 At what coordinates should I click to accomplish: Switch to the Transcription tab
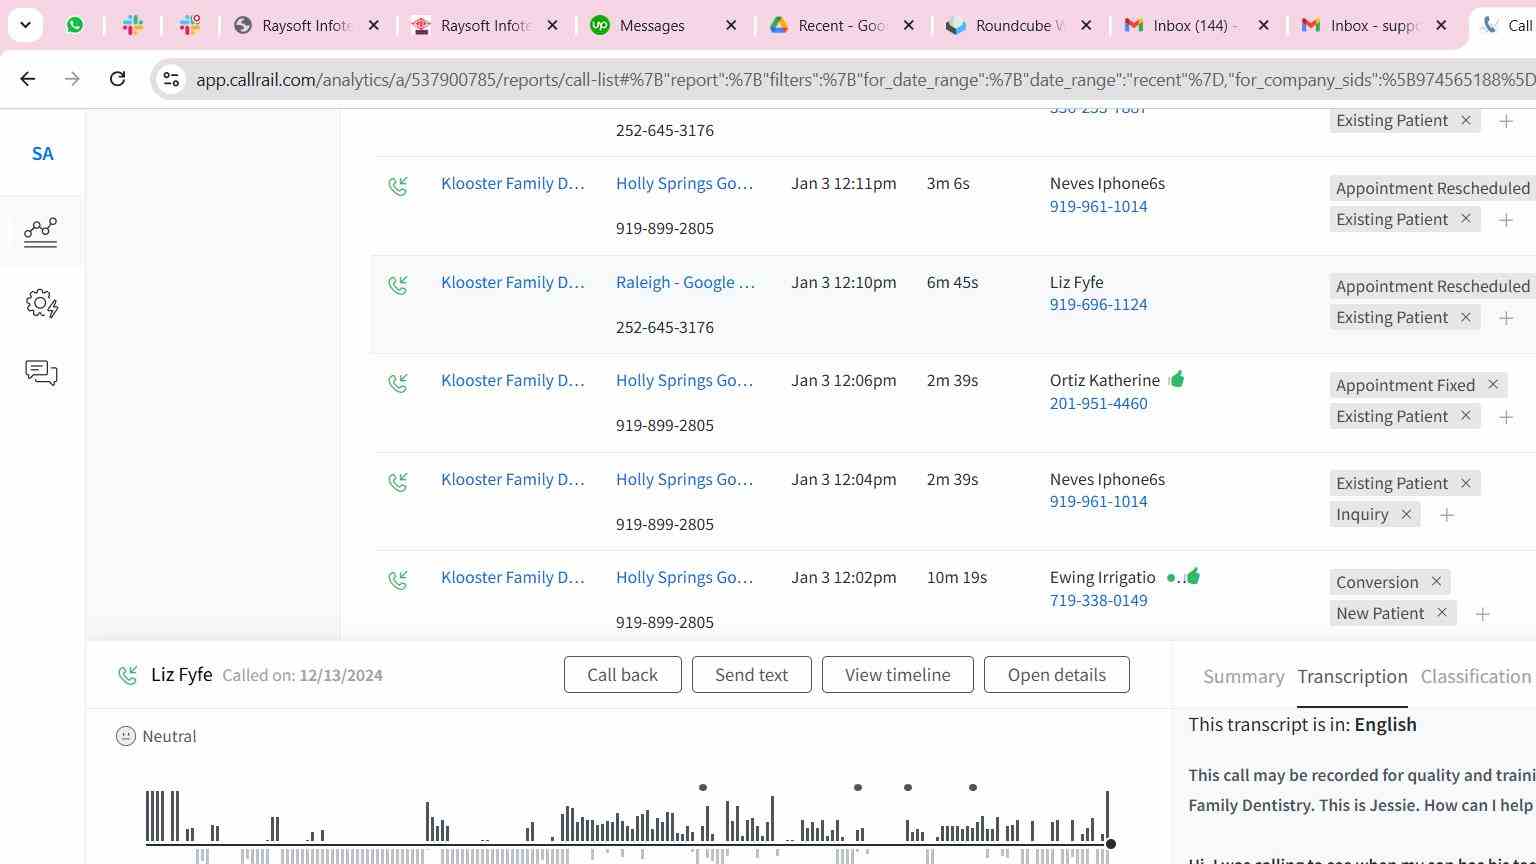click(1352, 677)
